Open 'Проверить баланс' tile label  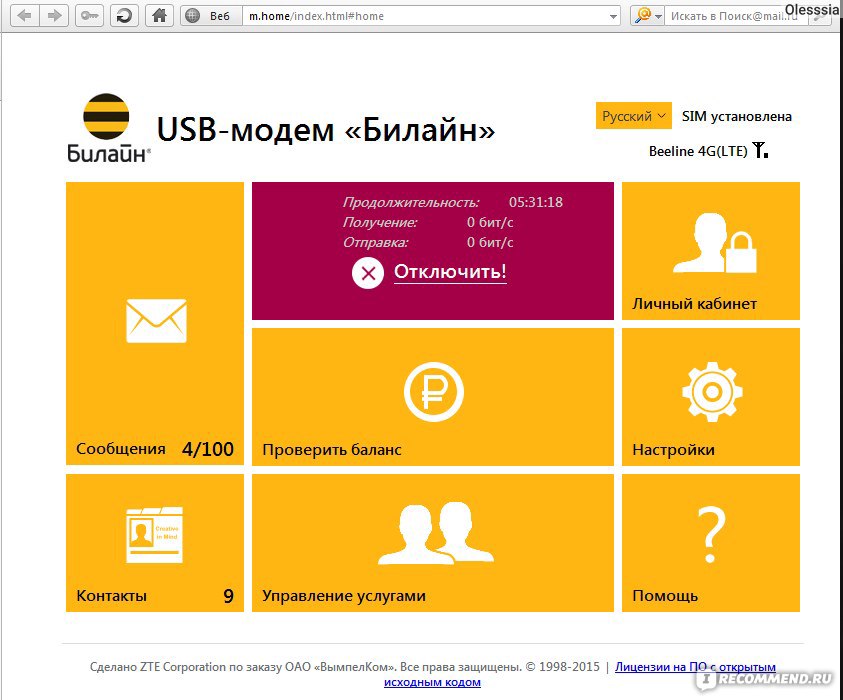coord(332,449)
